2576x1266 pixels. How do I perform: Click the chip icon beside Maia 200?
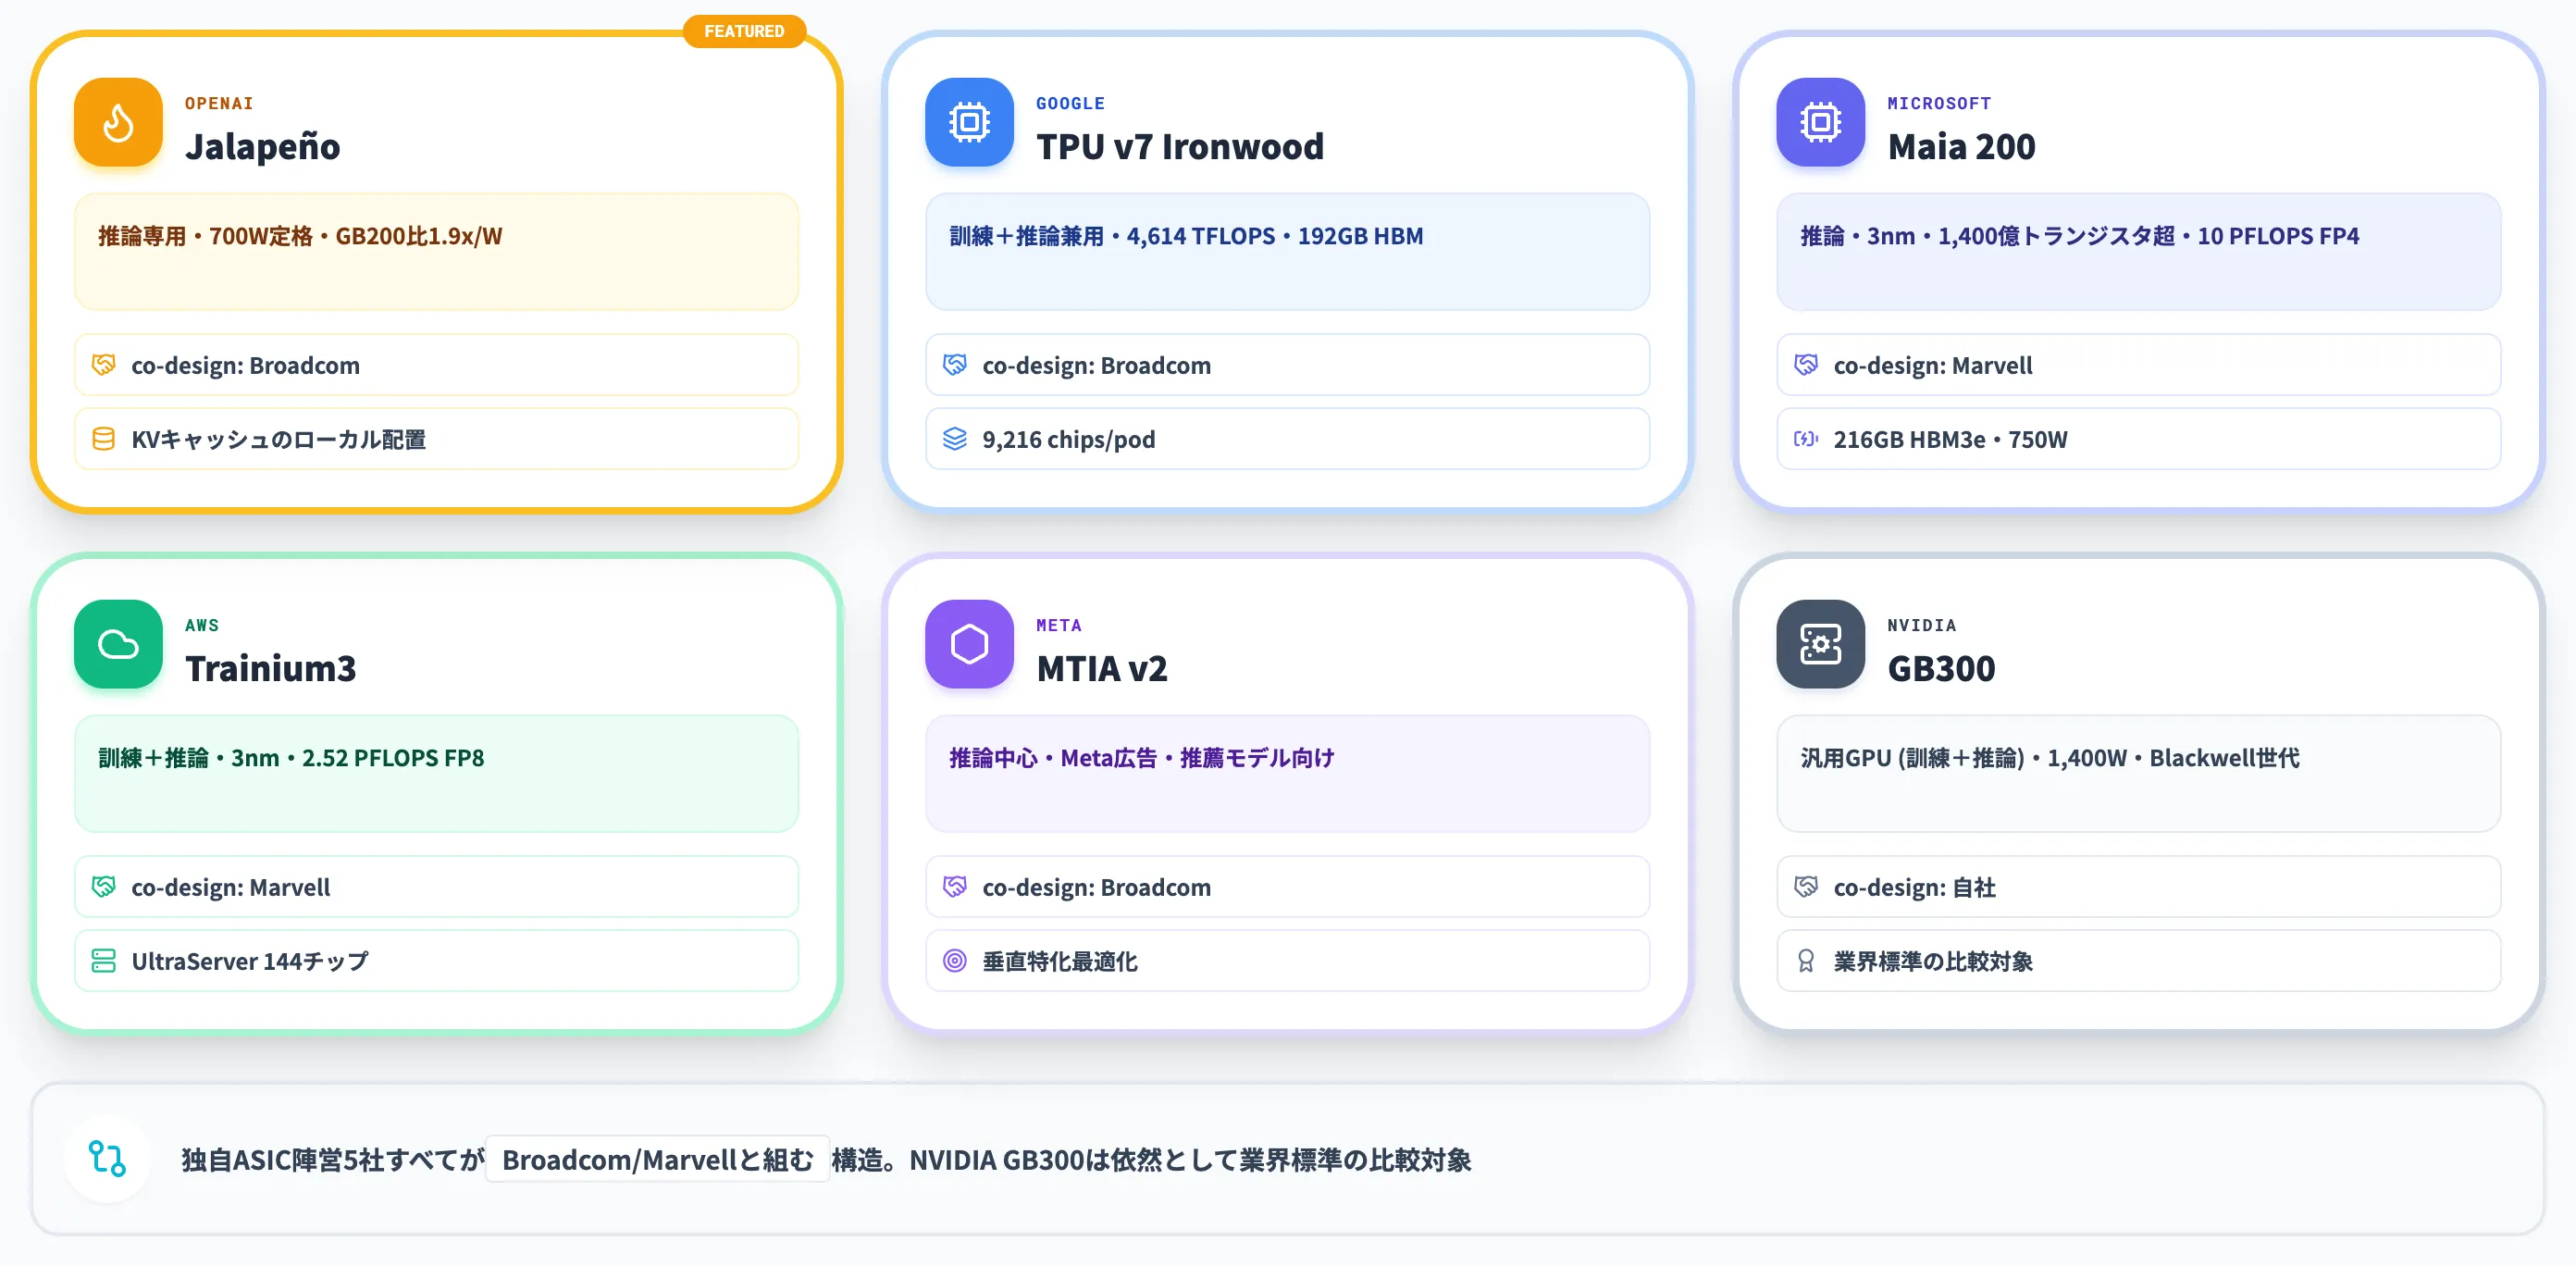(x=1820, y=122)
